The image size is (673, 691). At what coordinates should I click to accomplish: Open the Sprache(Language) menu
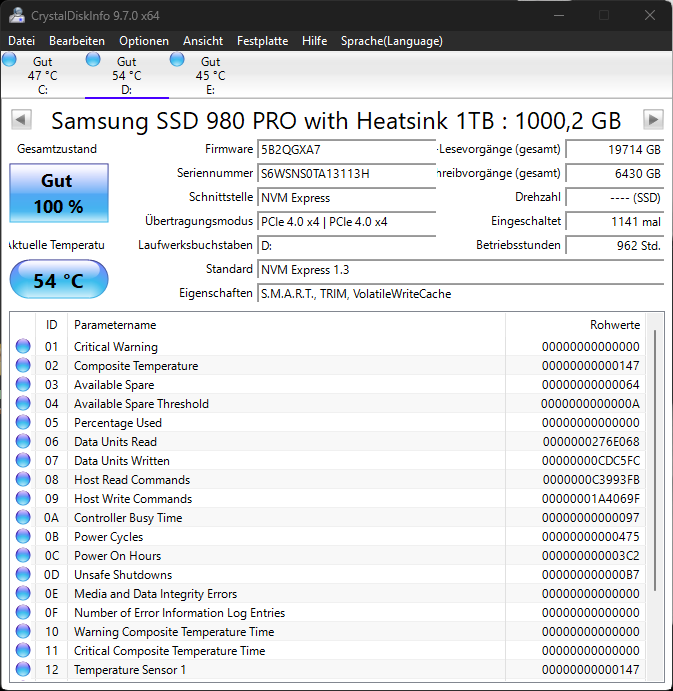391,41
